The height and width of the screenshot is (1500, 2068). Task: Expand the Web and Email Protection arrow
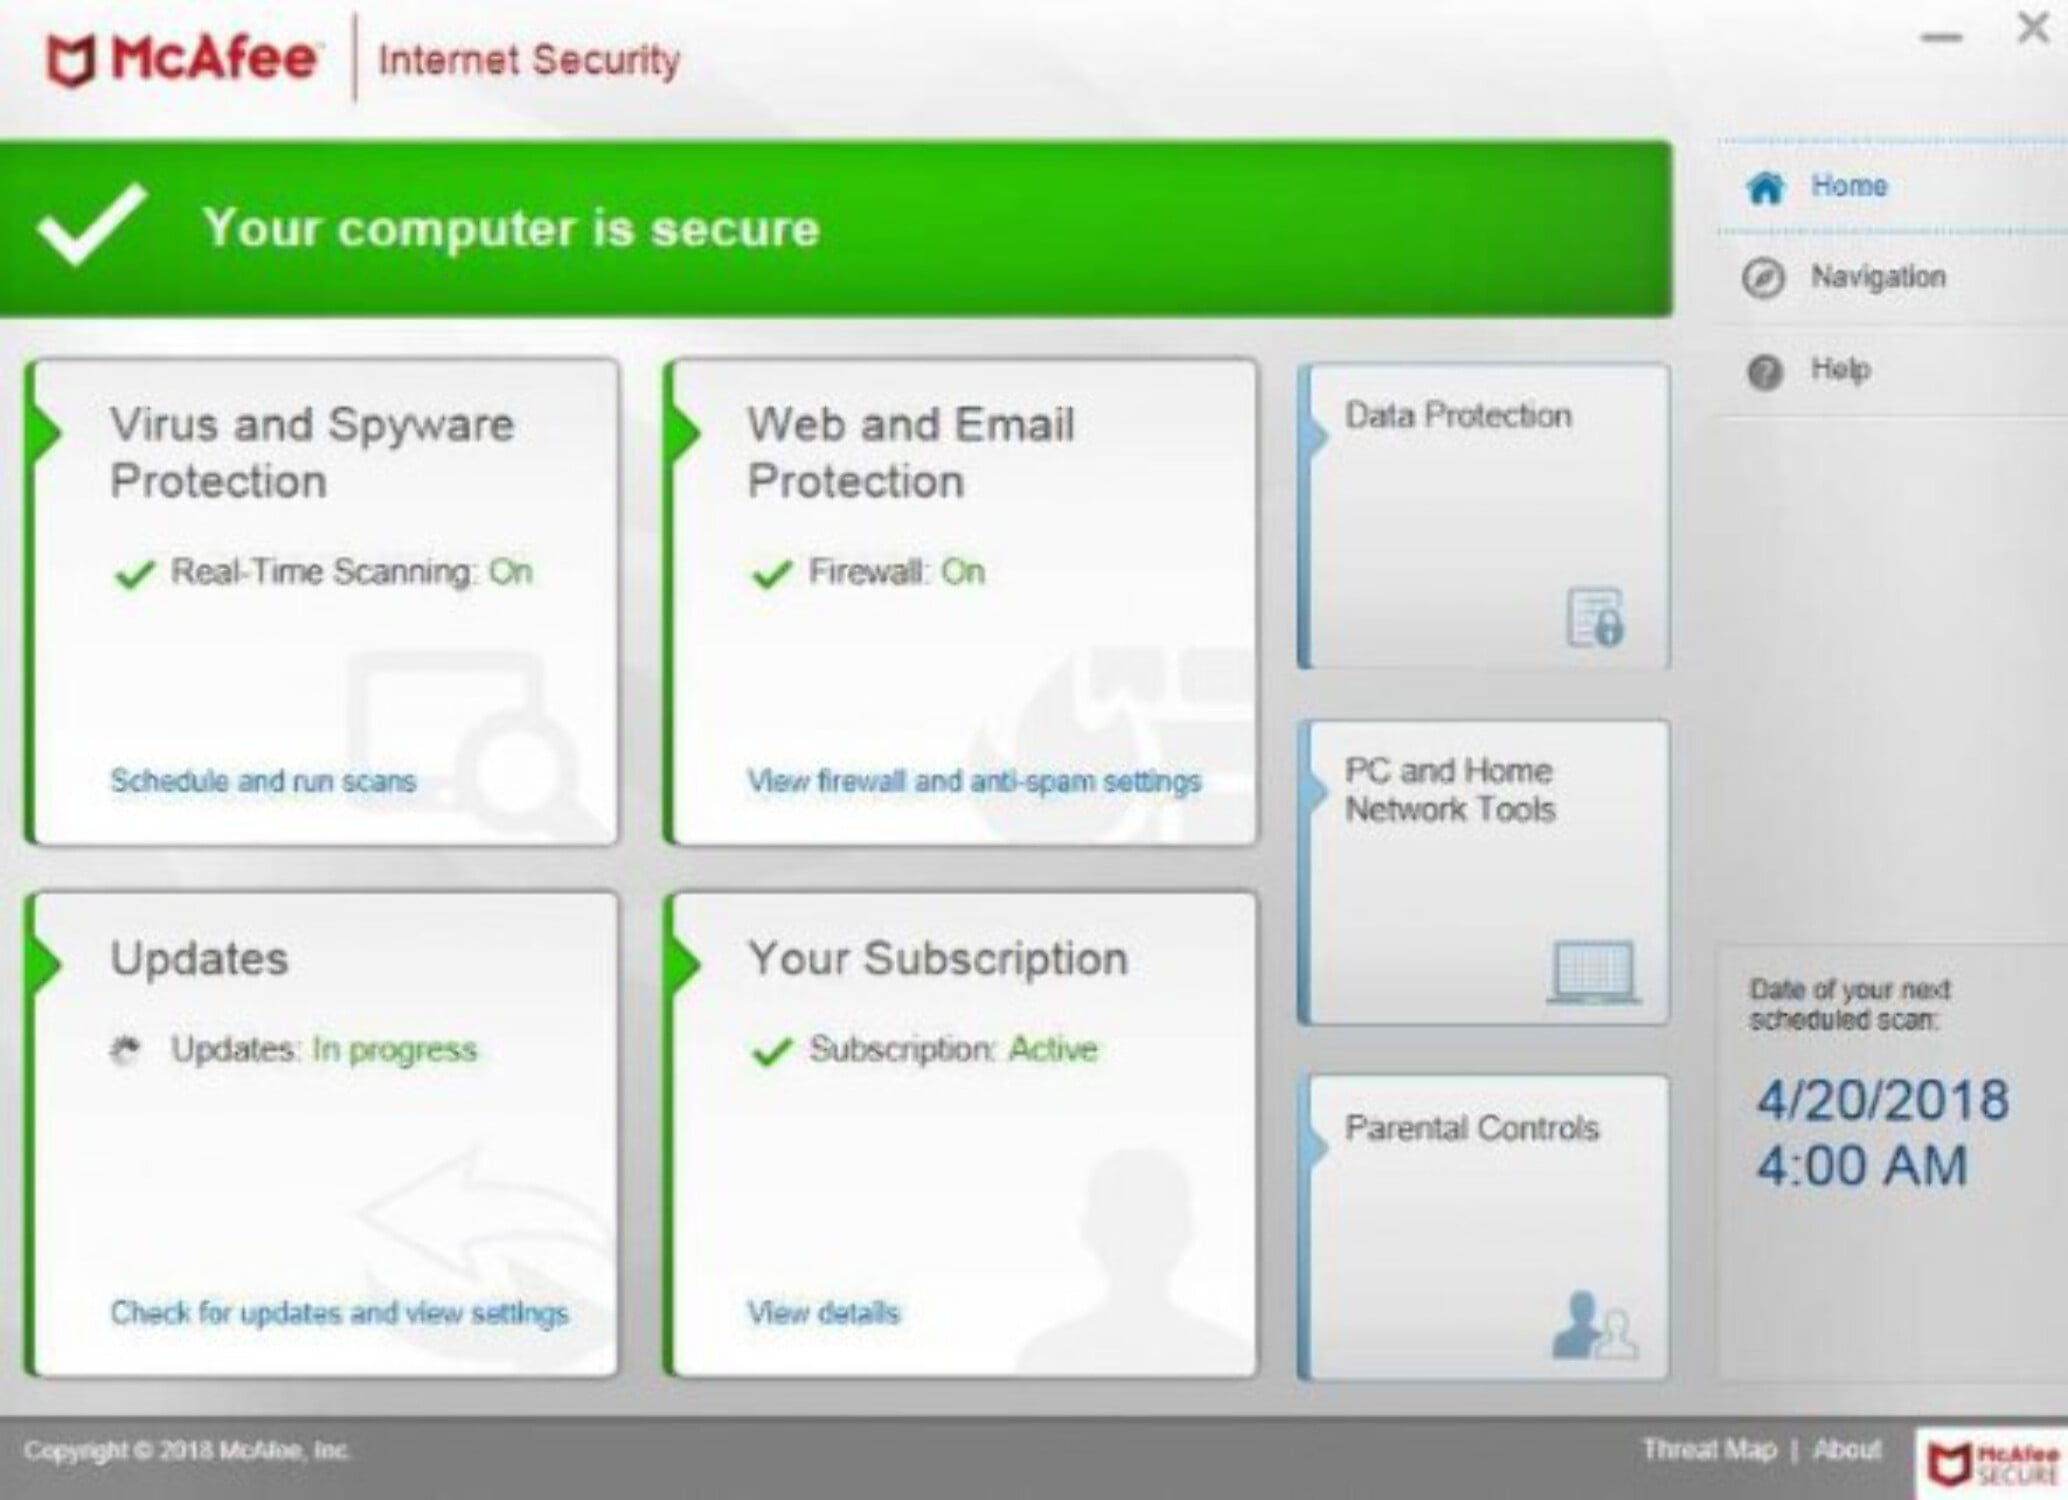tap(685, 432)
